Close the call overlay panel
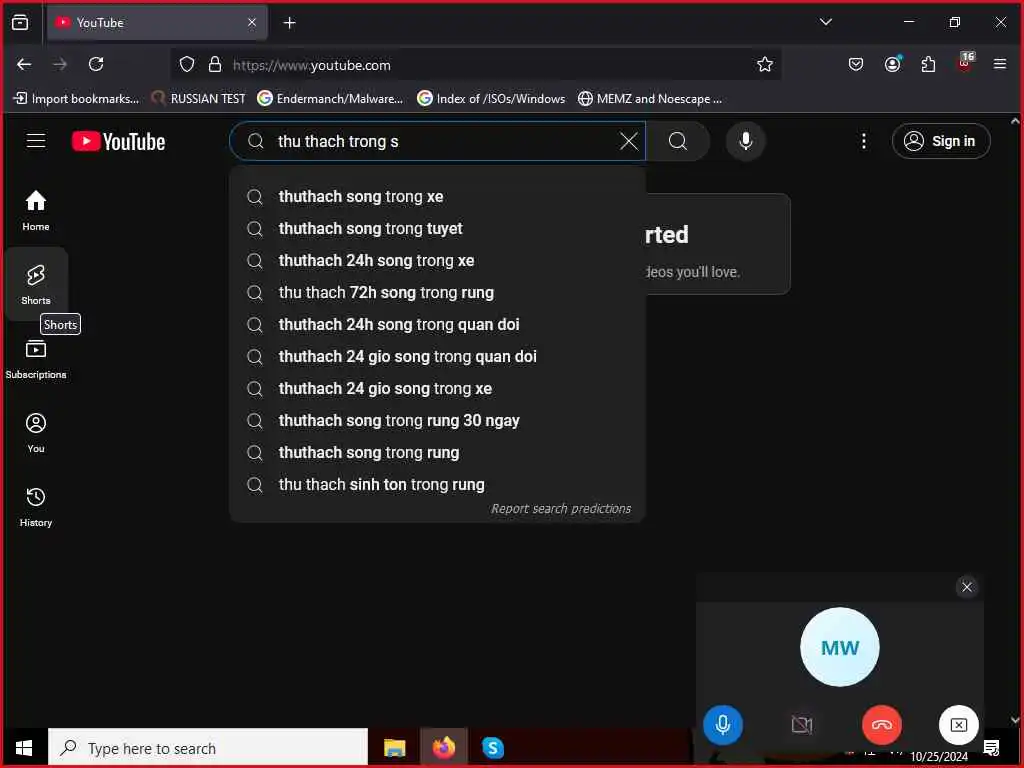 [967, 586]
